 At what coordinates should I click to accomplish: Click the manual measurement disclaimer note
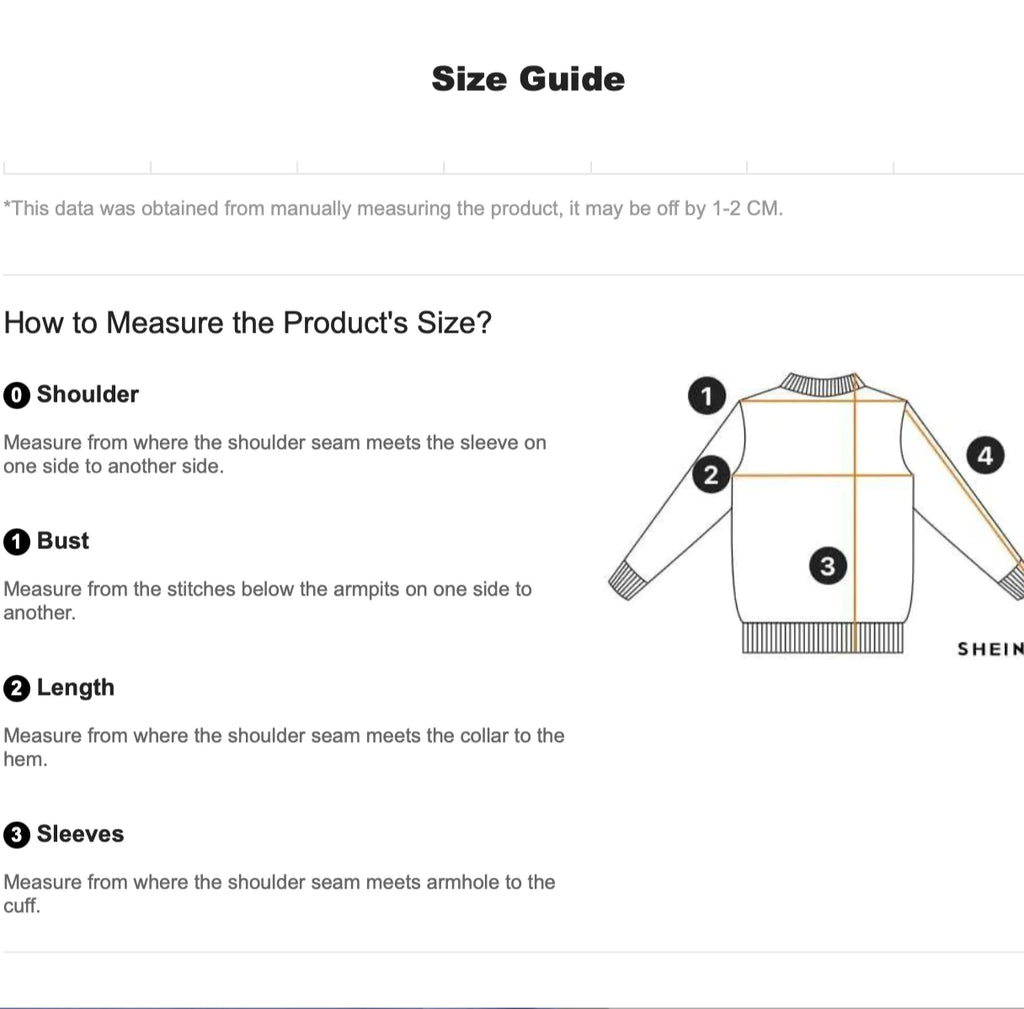[393, 209]
